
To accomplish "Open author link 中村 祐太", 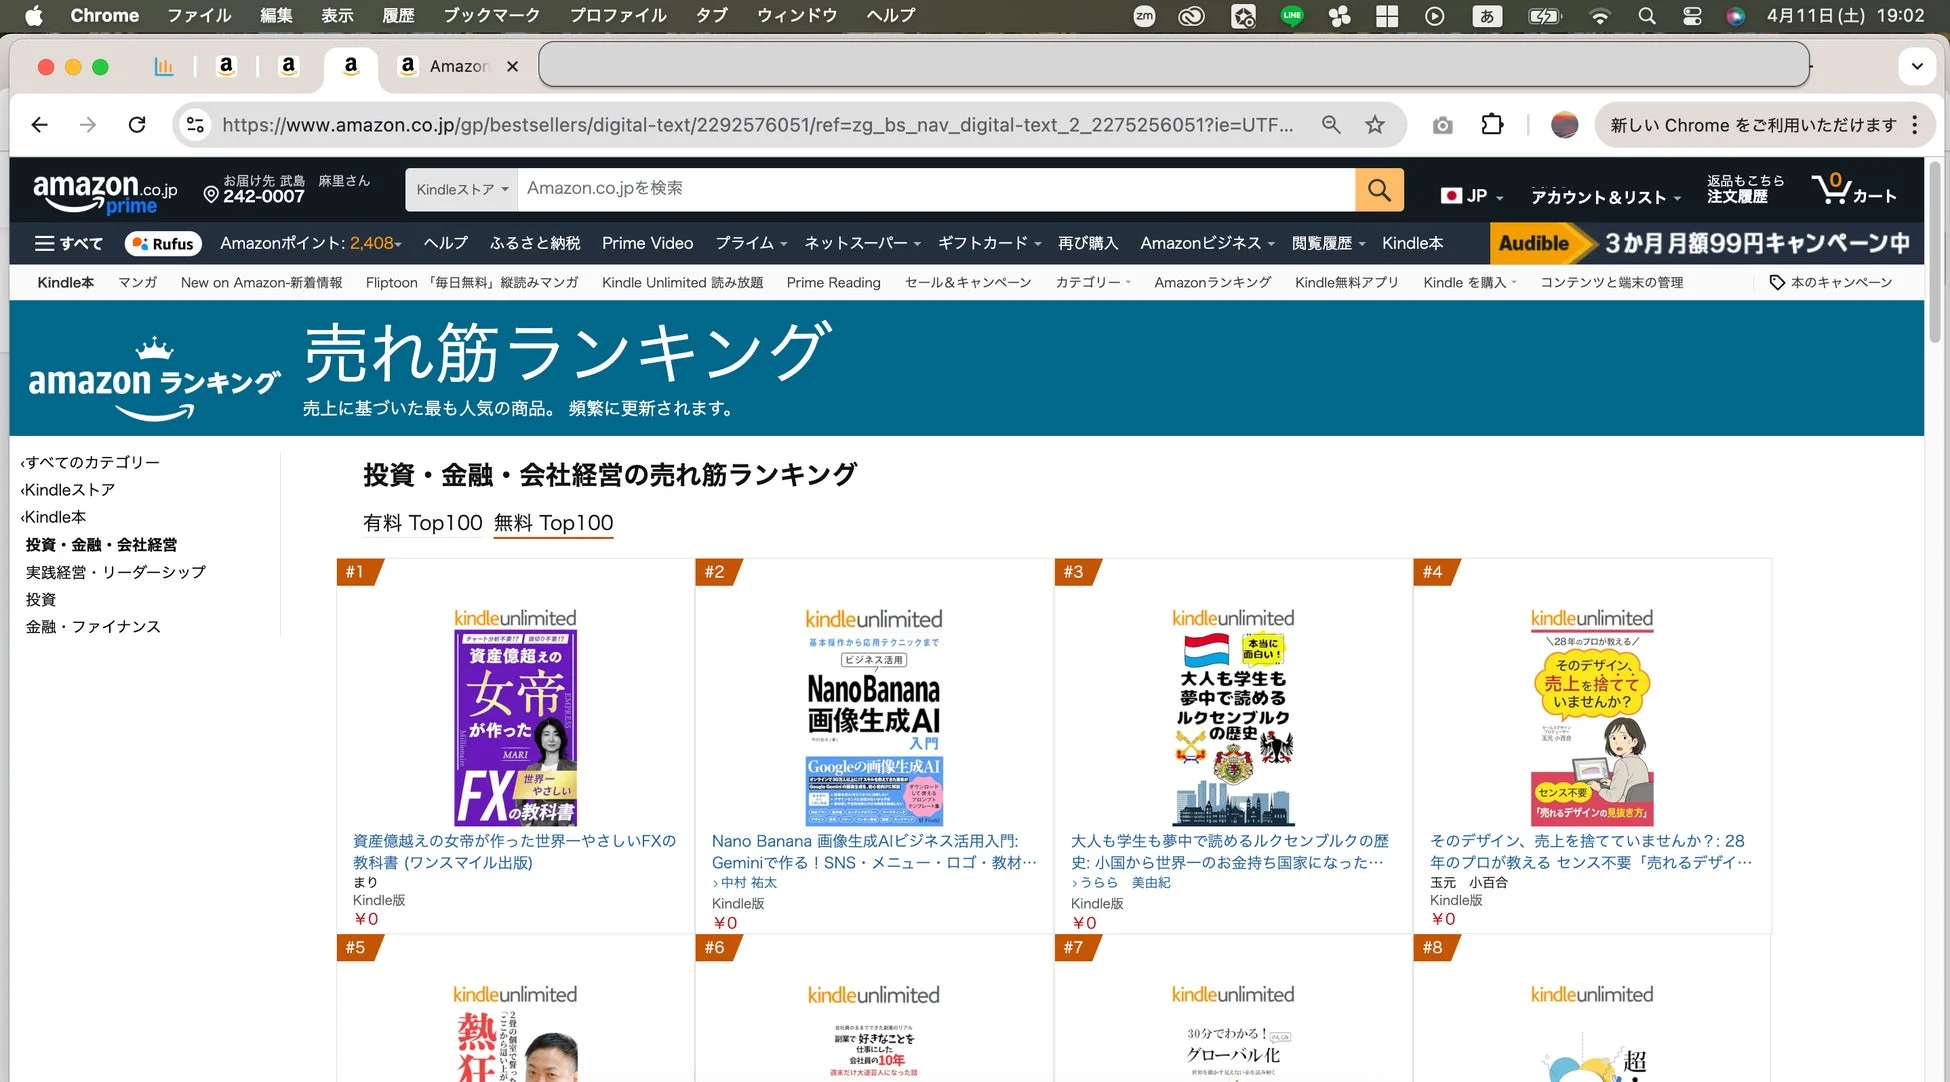I will pos(749,883).
